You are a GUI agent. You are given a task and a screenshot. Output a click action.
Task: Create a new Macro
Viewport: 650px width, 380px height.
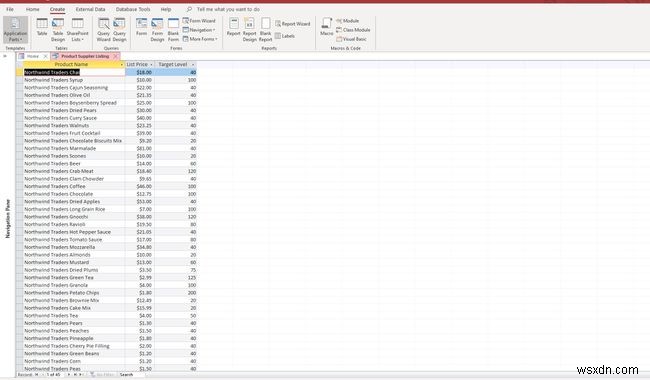click(327, 27)
